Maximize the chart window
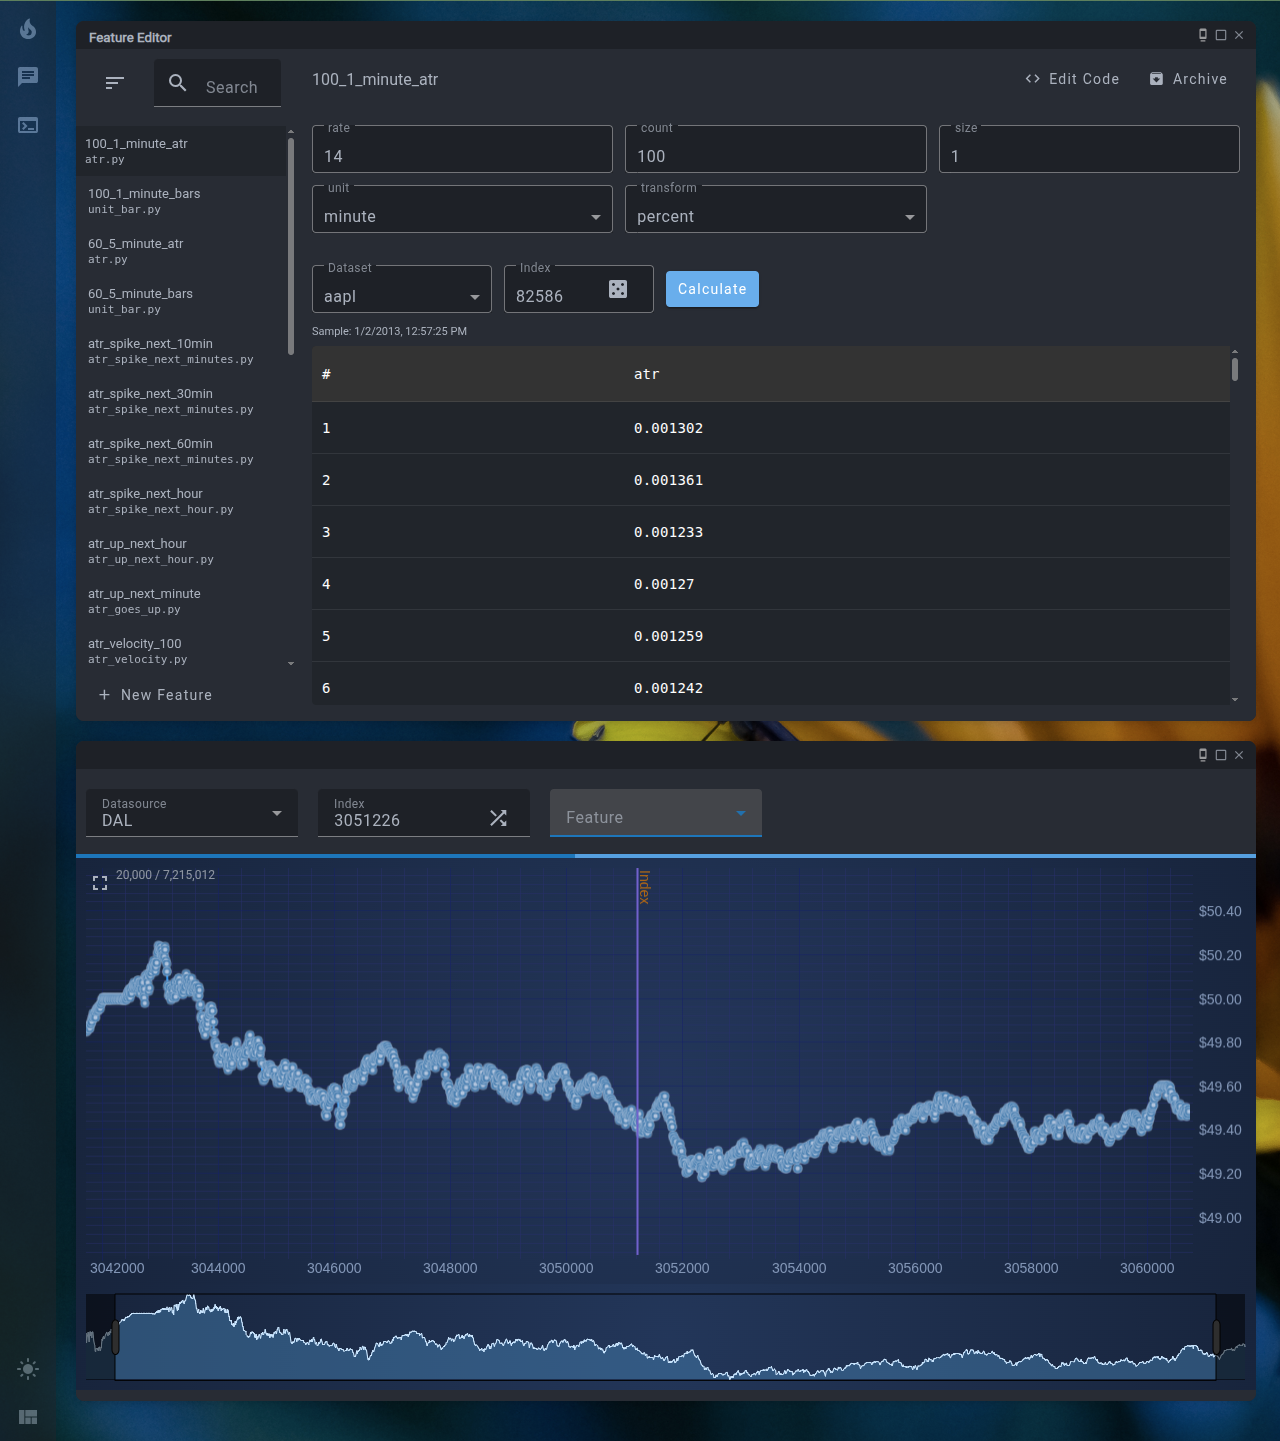This screenshot has height=1441, width=1280. click(x=1221, y=755)
